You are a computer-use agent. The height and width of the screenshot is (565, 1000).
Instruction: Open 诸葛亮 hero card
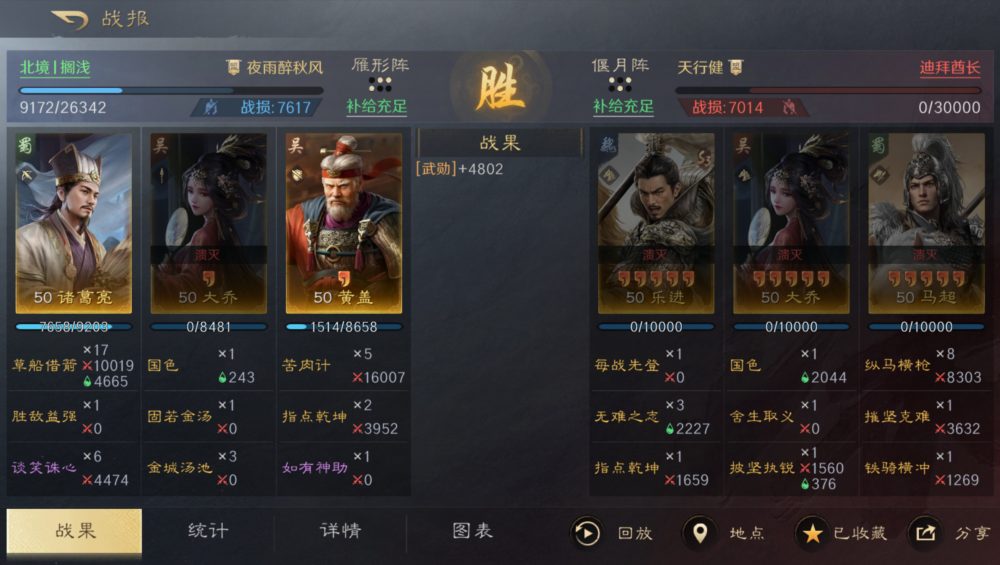pyautogui.click(x=74, y=223)
